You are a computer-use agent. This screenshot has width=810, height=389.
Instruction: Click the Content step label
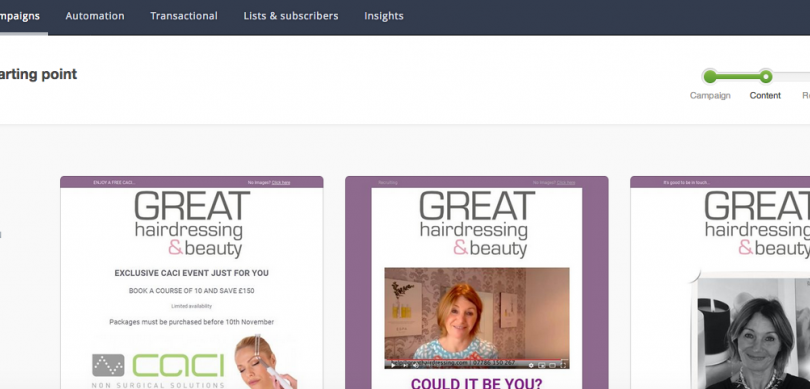pyautogui.click(x=765, y=96)
